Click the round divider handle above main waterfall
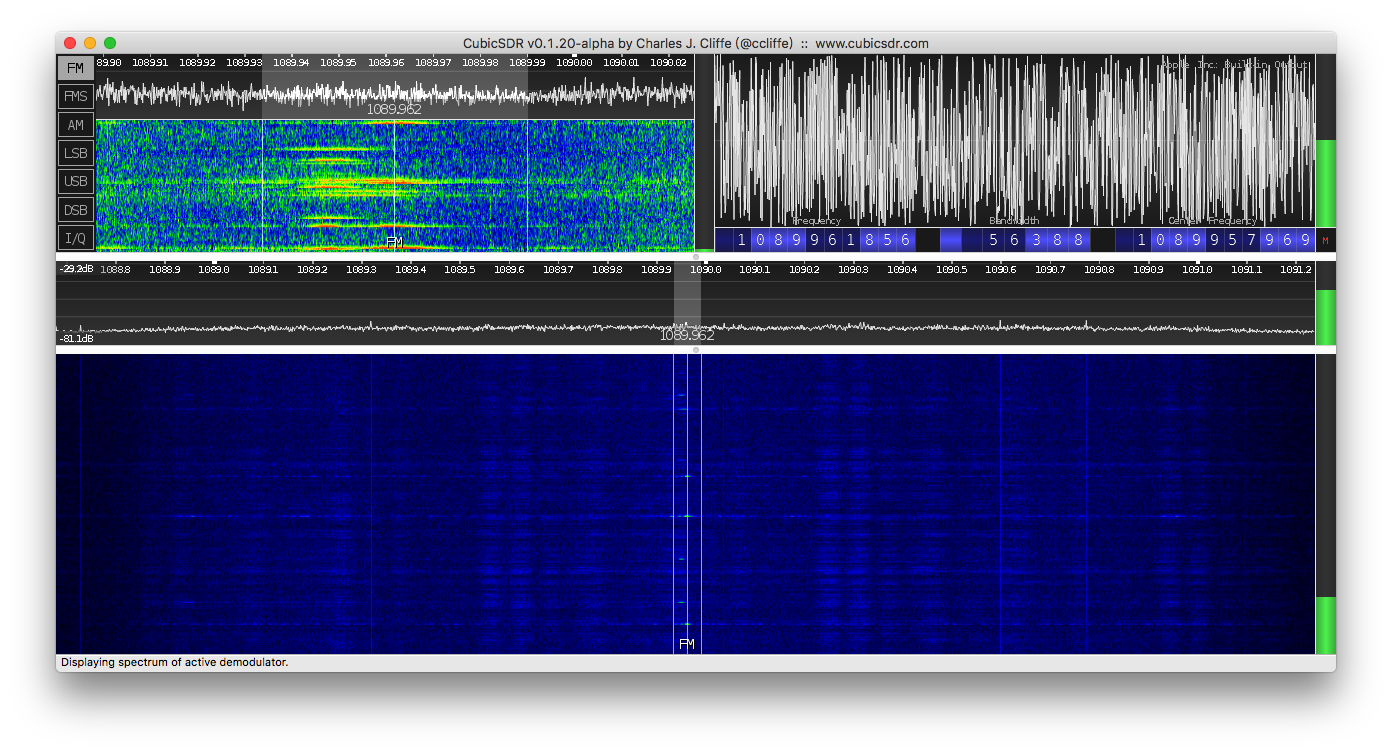Image resolution: width=1392 pixels, height=752 pixels. [696, 350]
